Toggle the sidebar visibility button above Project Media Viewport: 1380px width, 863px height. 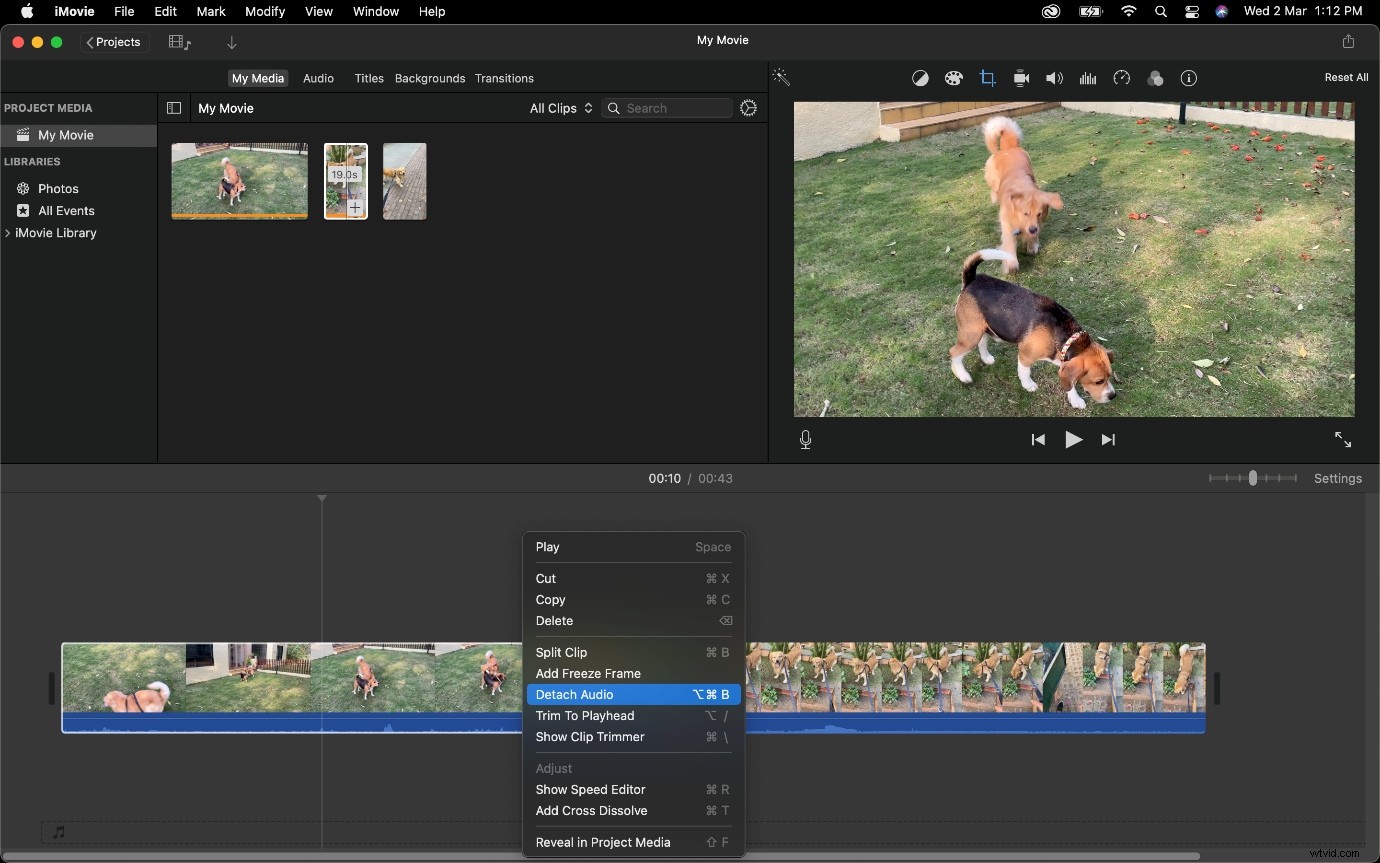(174, 108)
